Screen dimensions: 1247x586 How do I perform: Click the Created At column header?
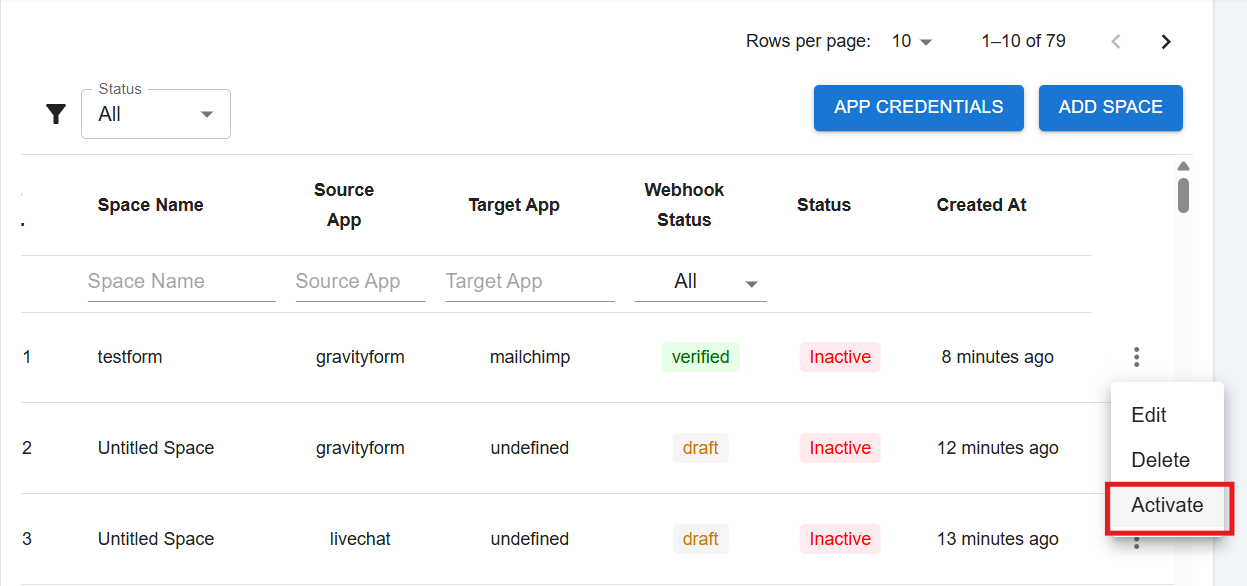tap(982, 205)
